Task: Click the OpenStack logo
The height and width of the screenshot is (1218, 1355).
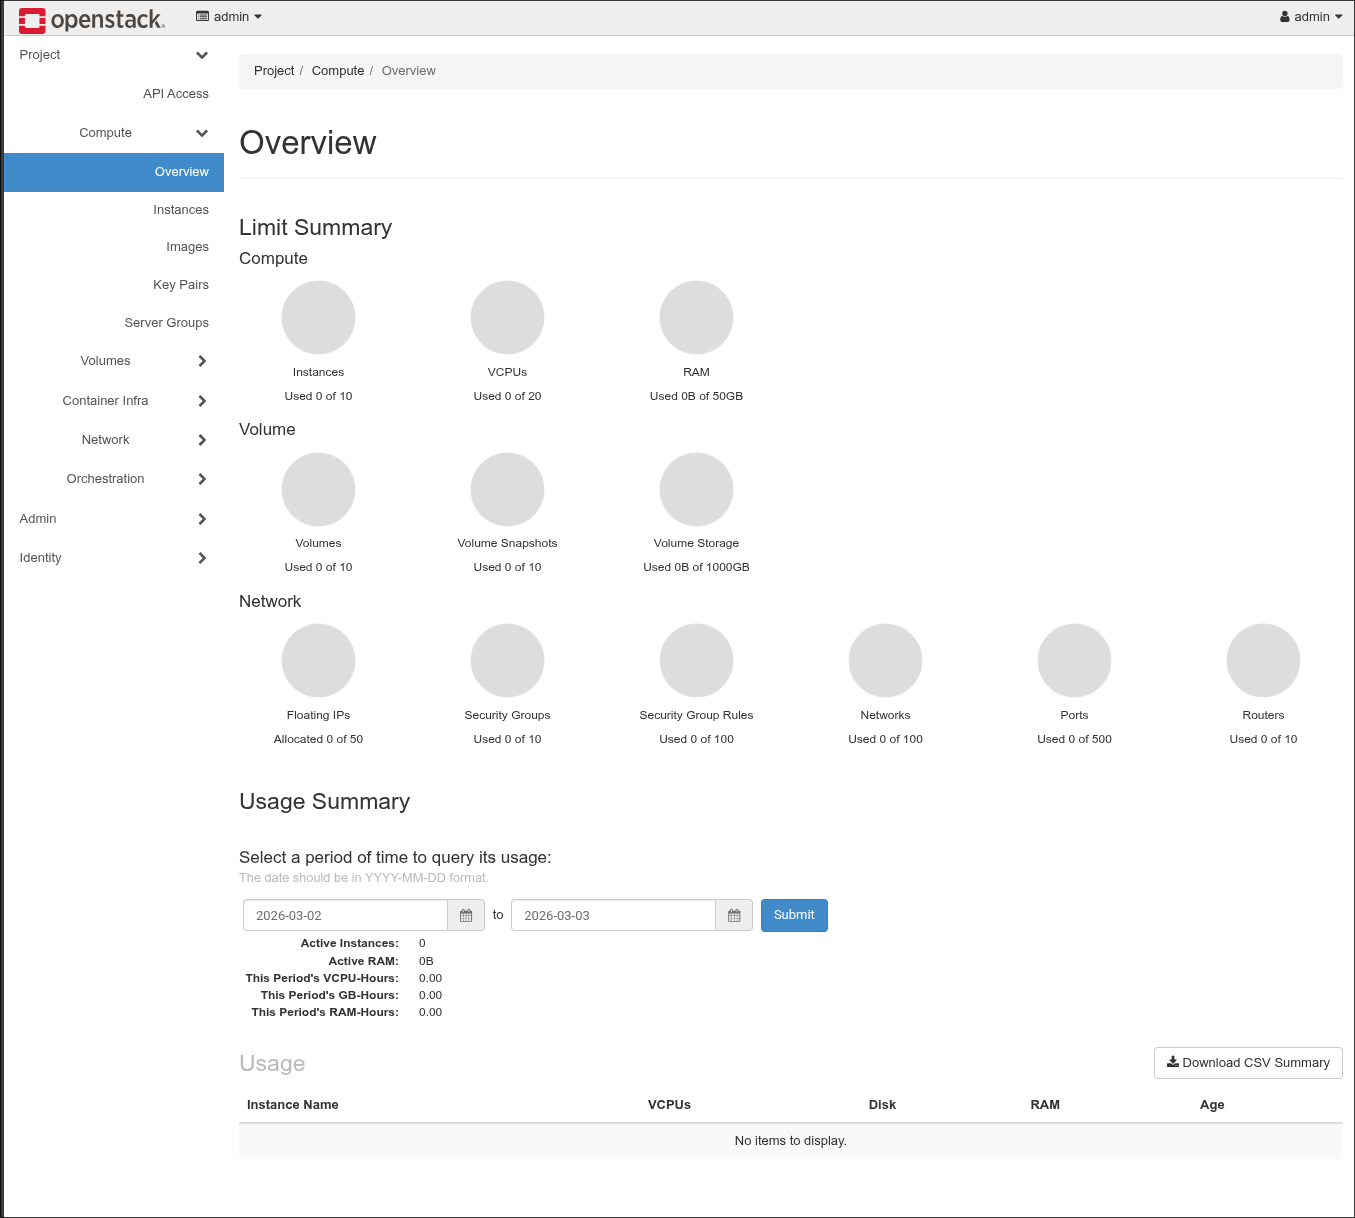Action: pyautogui.click(x=91, y=19)
